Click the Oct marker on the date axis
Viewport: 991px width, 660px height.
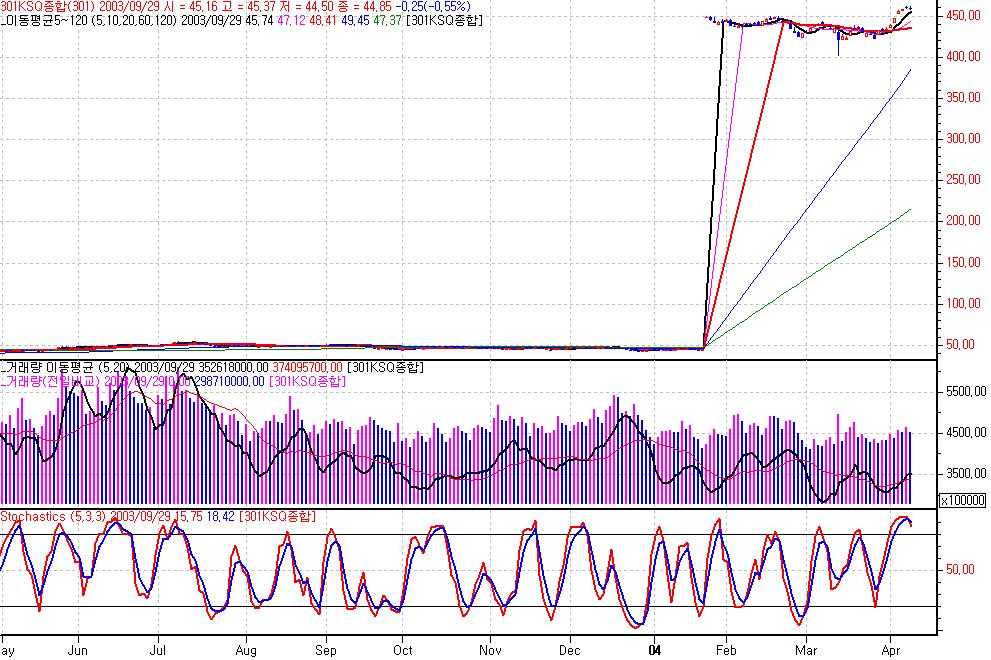(x=401, y=648)
